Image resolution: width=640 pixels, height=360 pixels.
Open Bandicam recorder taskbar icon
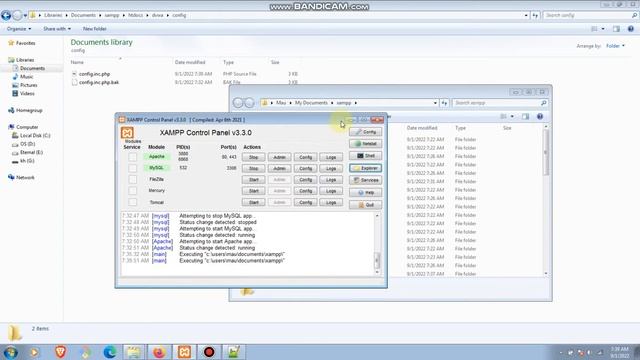pos(209,351)
